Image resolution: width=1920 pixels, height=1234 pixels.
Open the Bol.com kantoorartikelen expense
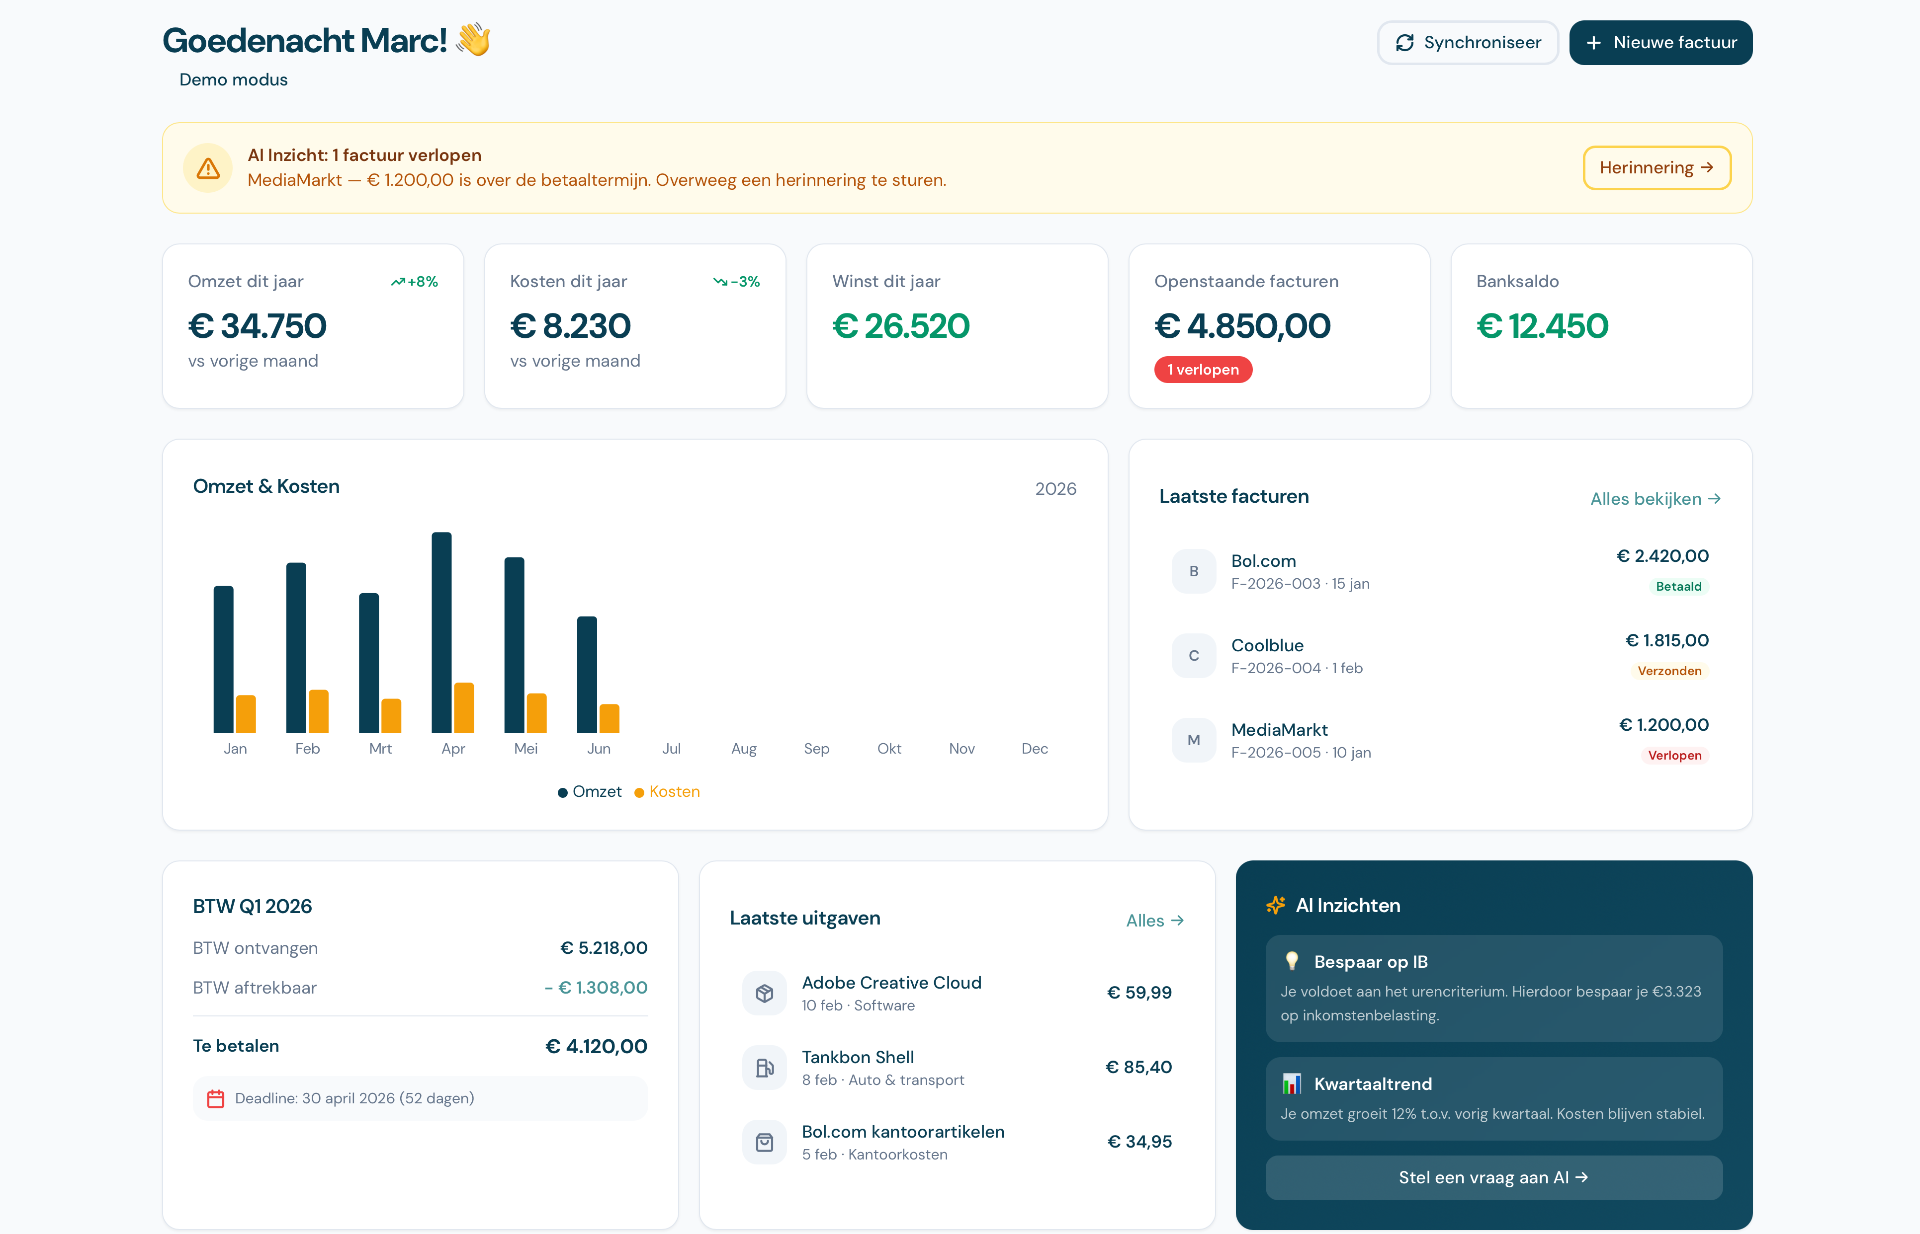[957, 1142]
